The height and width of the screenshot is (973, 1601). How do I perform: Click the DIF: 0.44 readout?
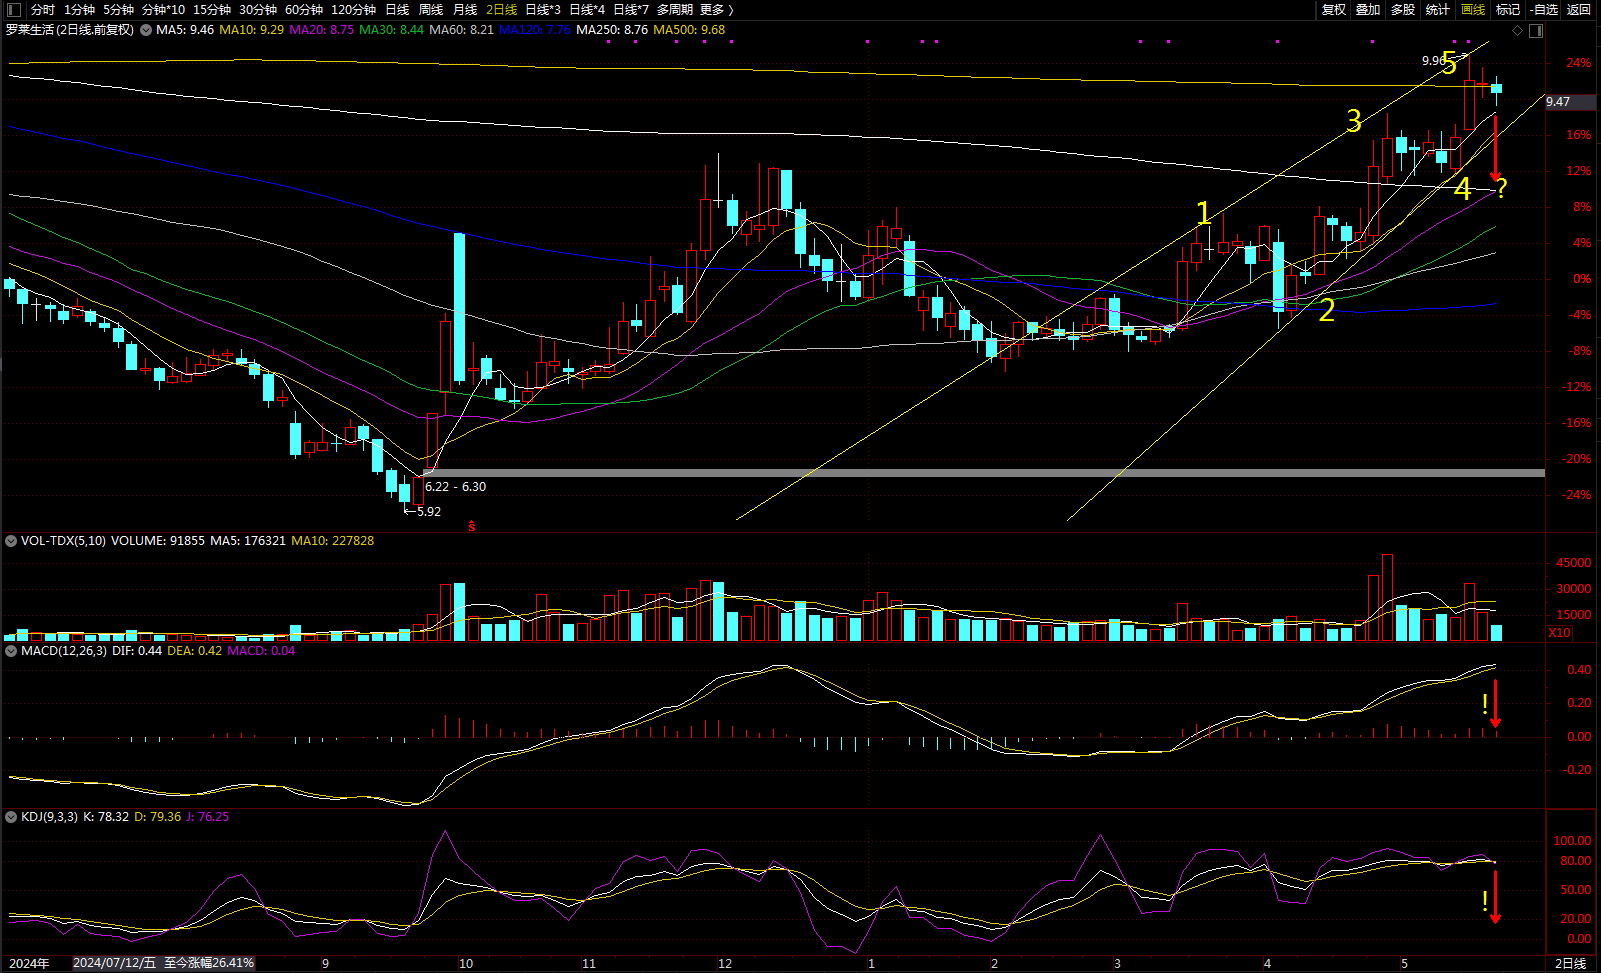137,651
